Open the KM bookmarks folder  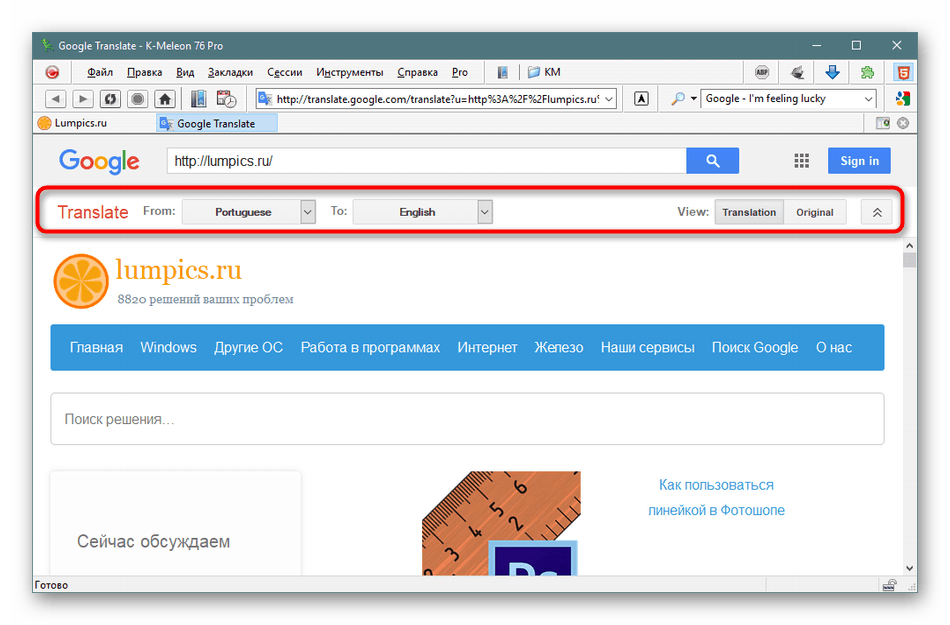pos(544,72)
